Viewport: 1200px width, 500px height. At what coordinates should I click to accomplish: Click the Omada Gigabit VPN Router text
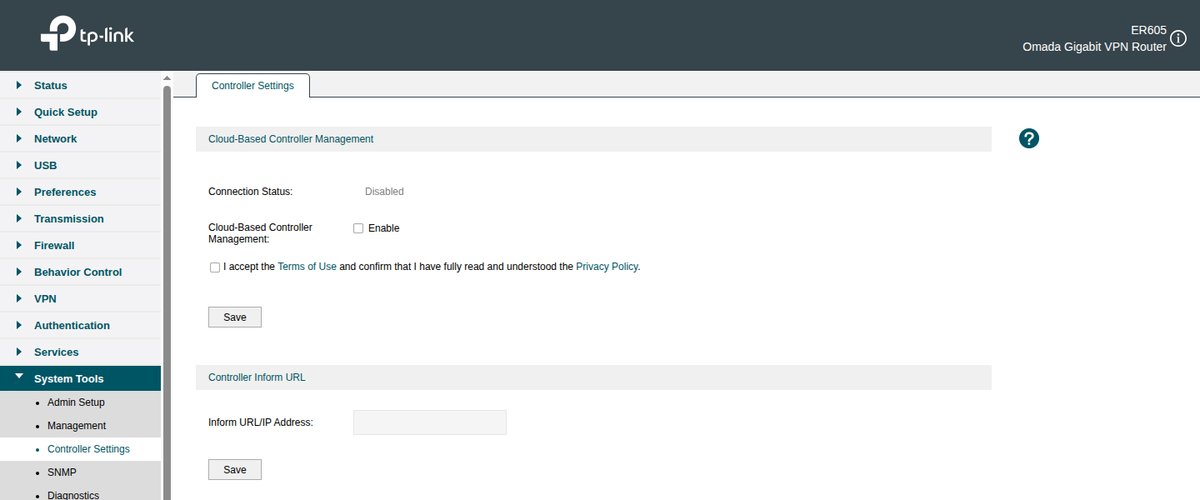click(x=1094, y=47)
